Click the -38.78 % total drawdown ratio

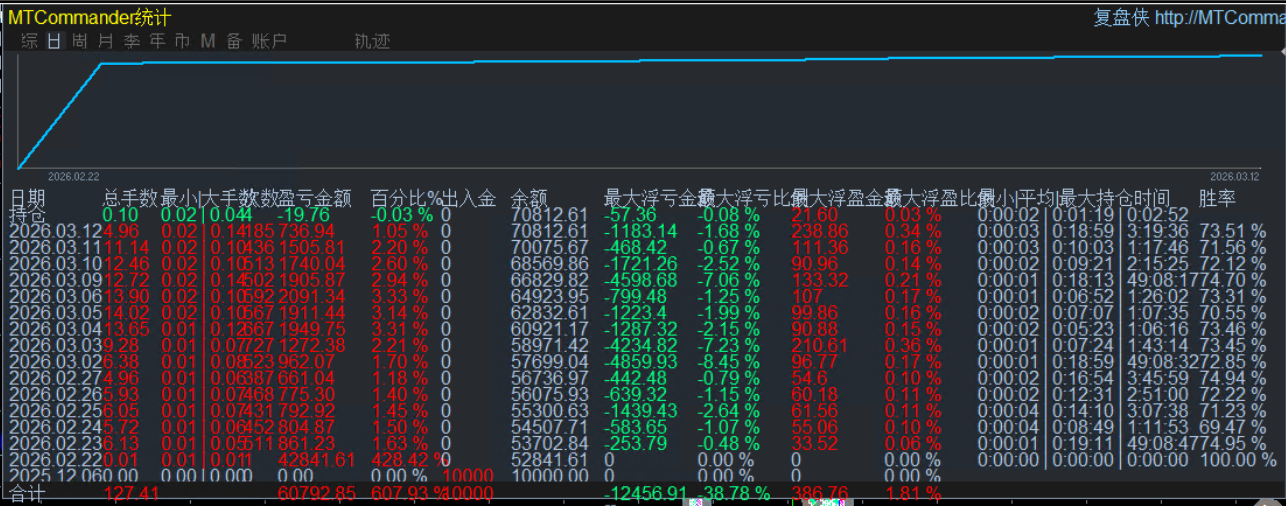pos(734,493)
